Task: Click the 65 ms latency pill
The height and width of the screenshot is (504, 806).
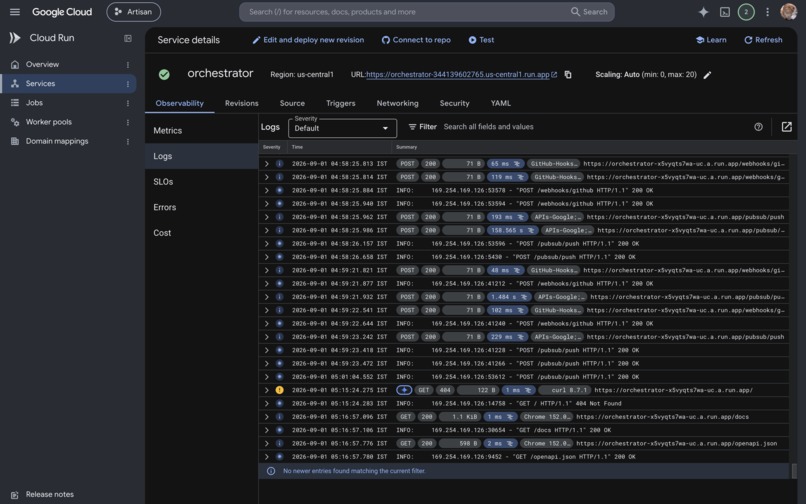Action: click(505, 164)
